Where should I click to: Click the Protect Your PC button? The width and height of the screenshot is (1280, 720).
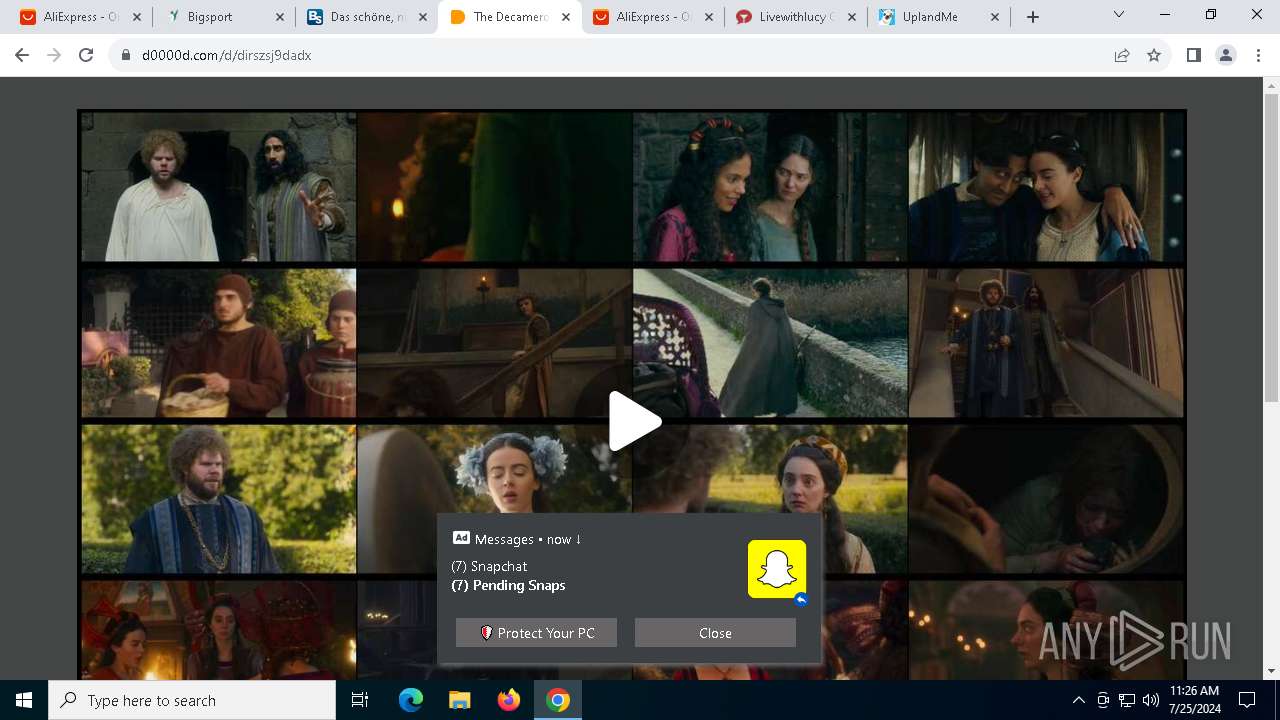(x=536, y=633)
